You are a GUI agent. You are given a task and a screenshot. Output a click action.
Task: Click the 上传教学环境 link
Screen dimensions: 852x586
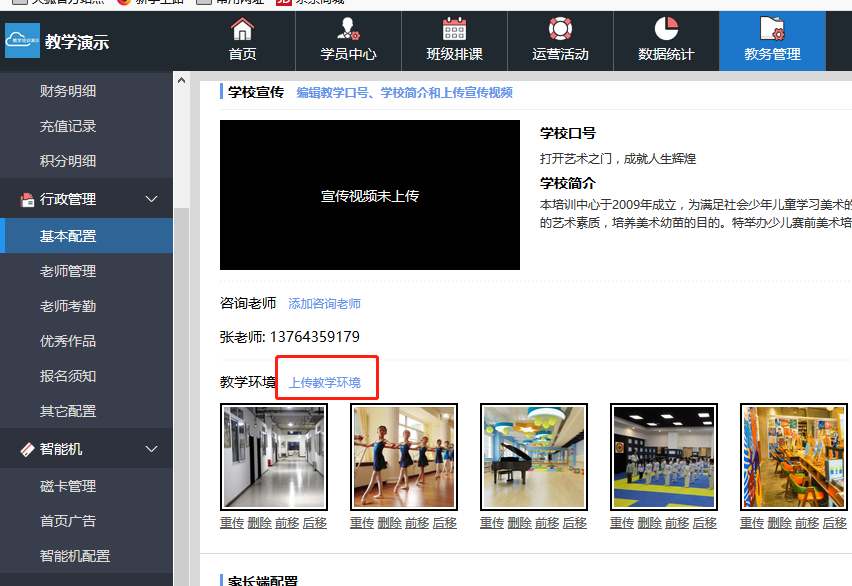coord(325,383)
